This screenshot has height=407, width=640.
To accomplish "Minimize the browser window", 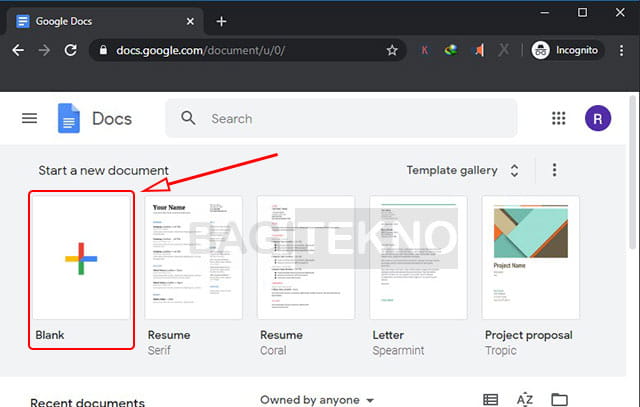I will [544, 13].
